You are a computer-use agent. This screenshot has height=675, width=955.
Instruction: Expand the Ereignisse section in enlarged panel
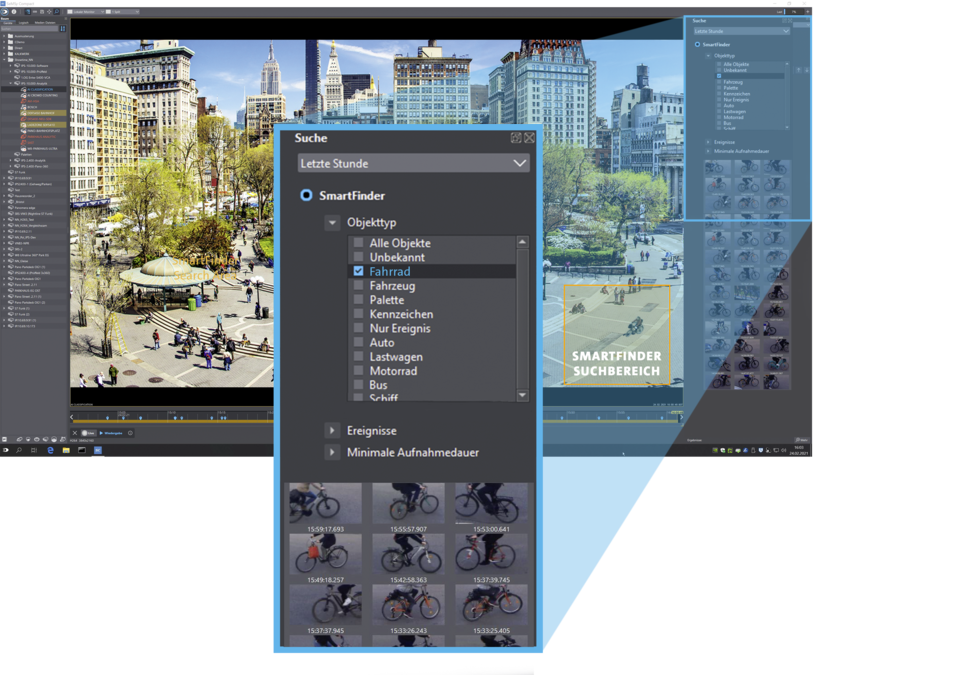tap(332, 430)
